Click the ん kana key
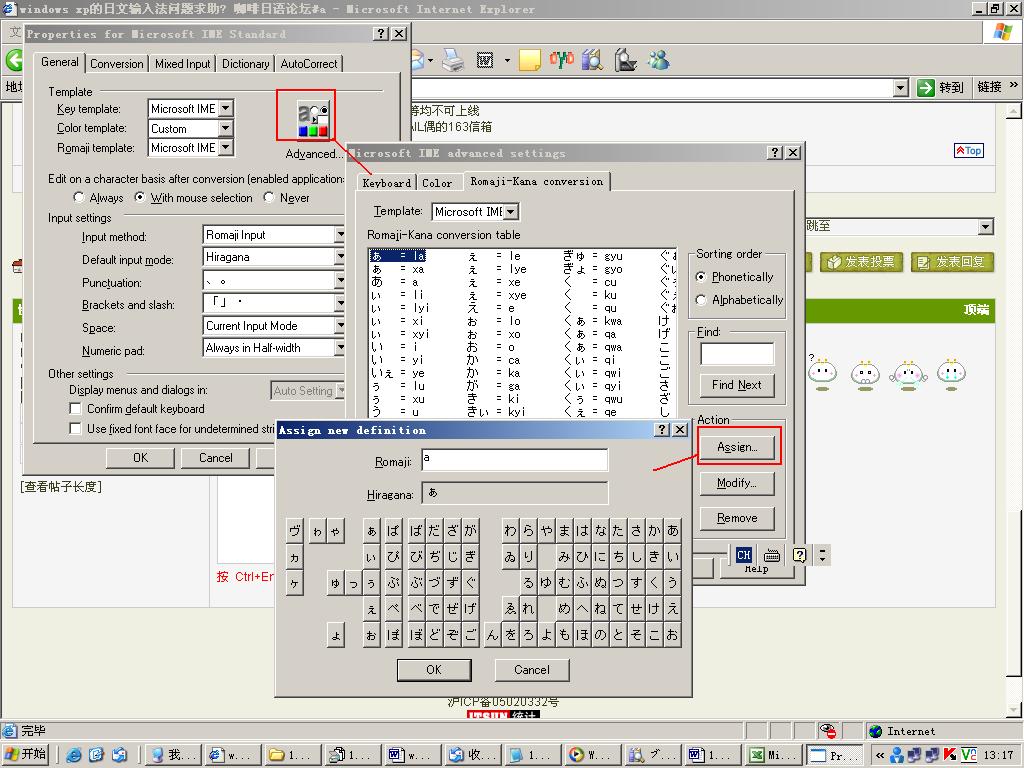Image resolution: width=1024 pixels, height=768 pixels. pyautogui.click(x=492, y=635)
